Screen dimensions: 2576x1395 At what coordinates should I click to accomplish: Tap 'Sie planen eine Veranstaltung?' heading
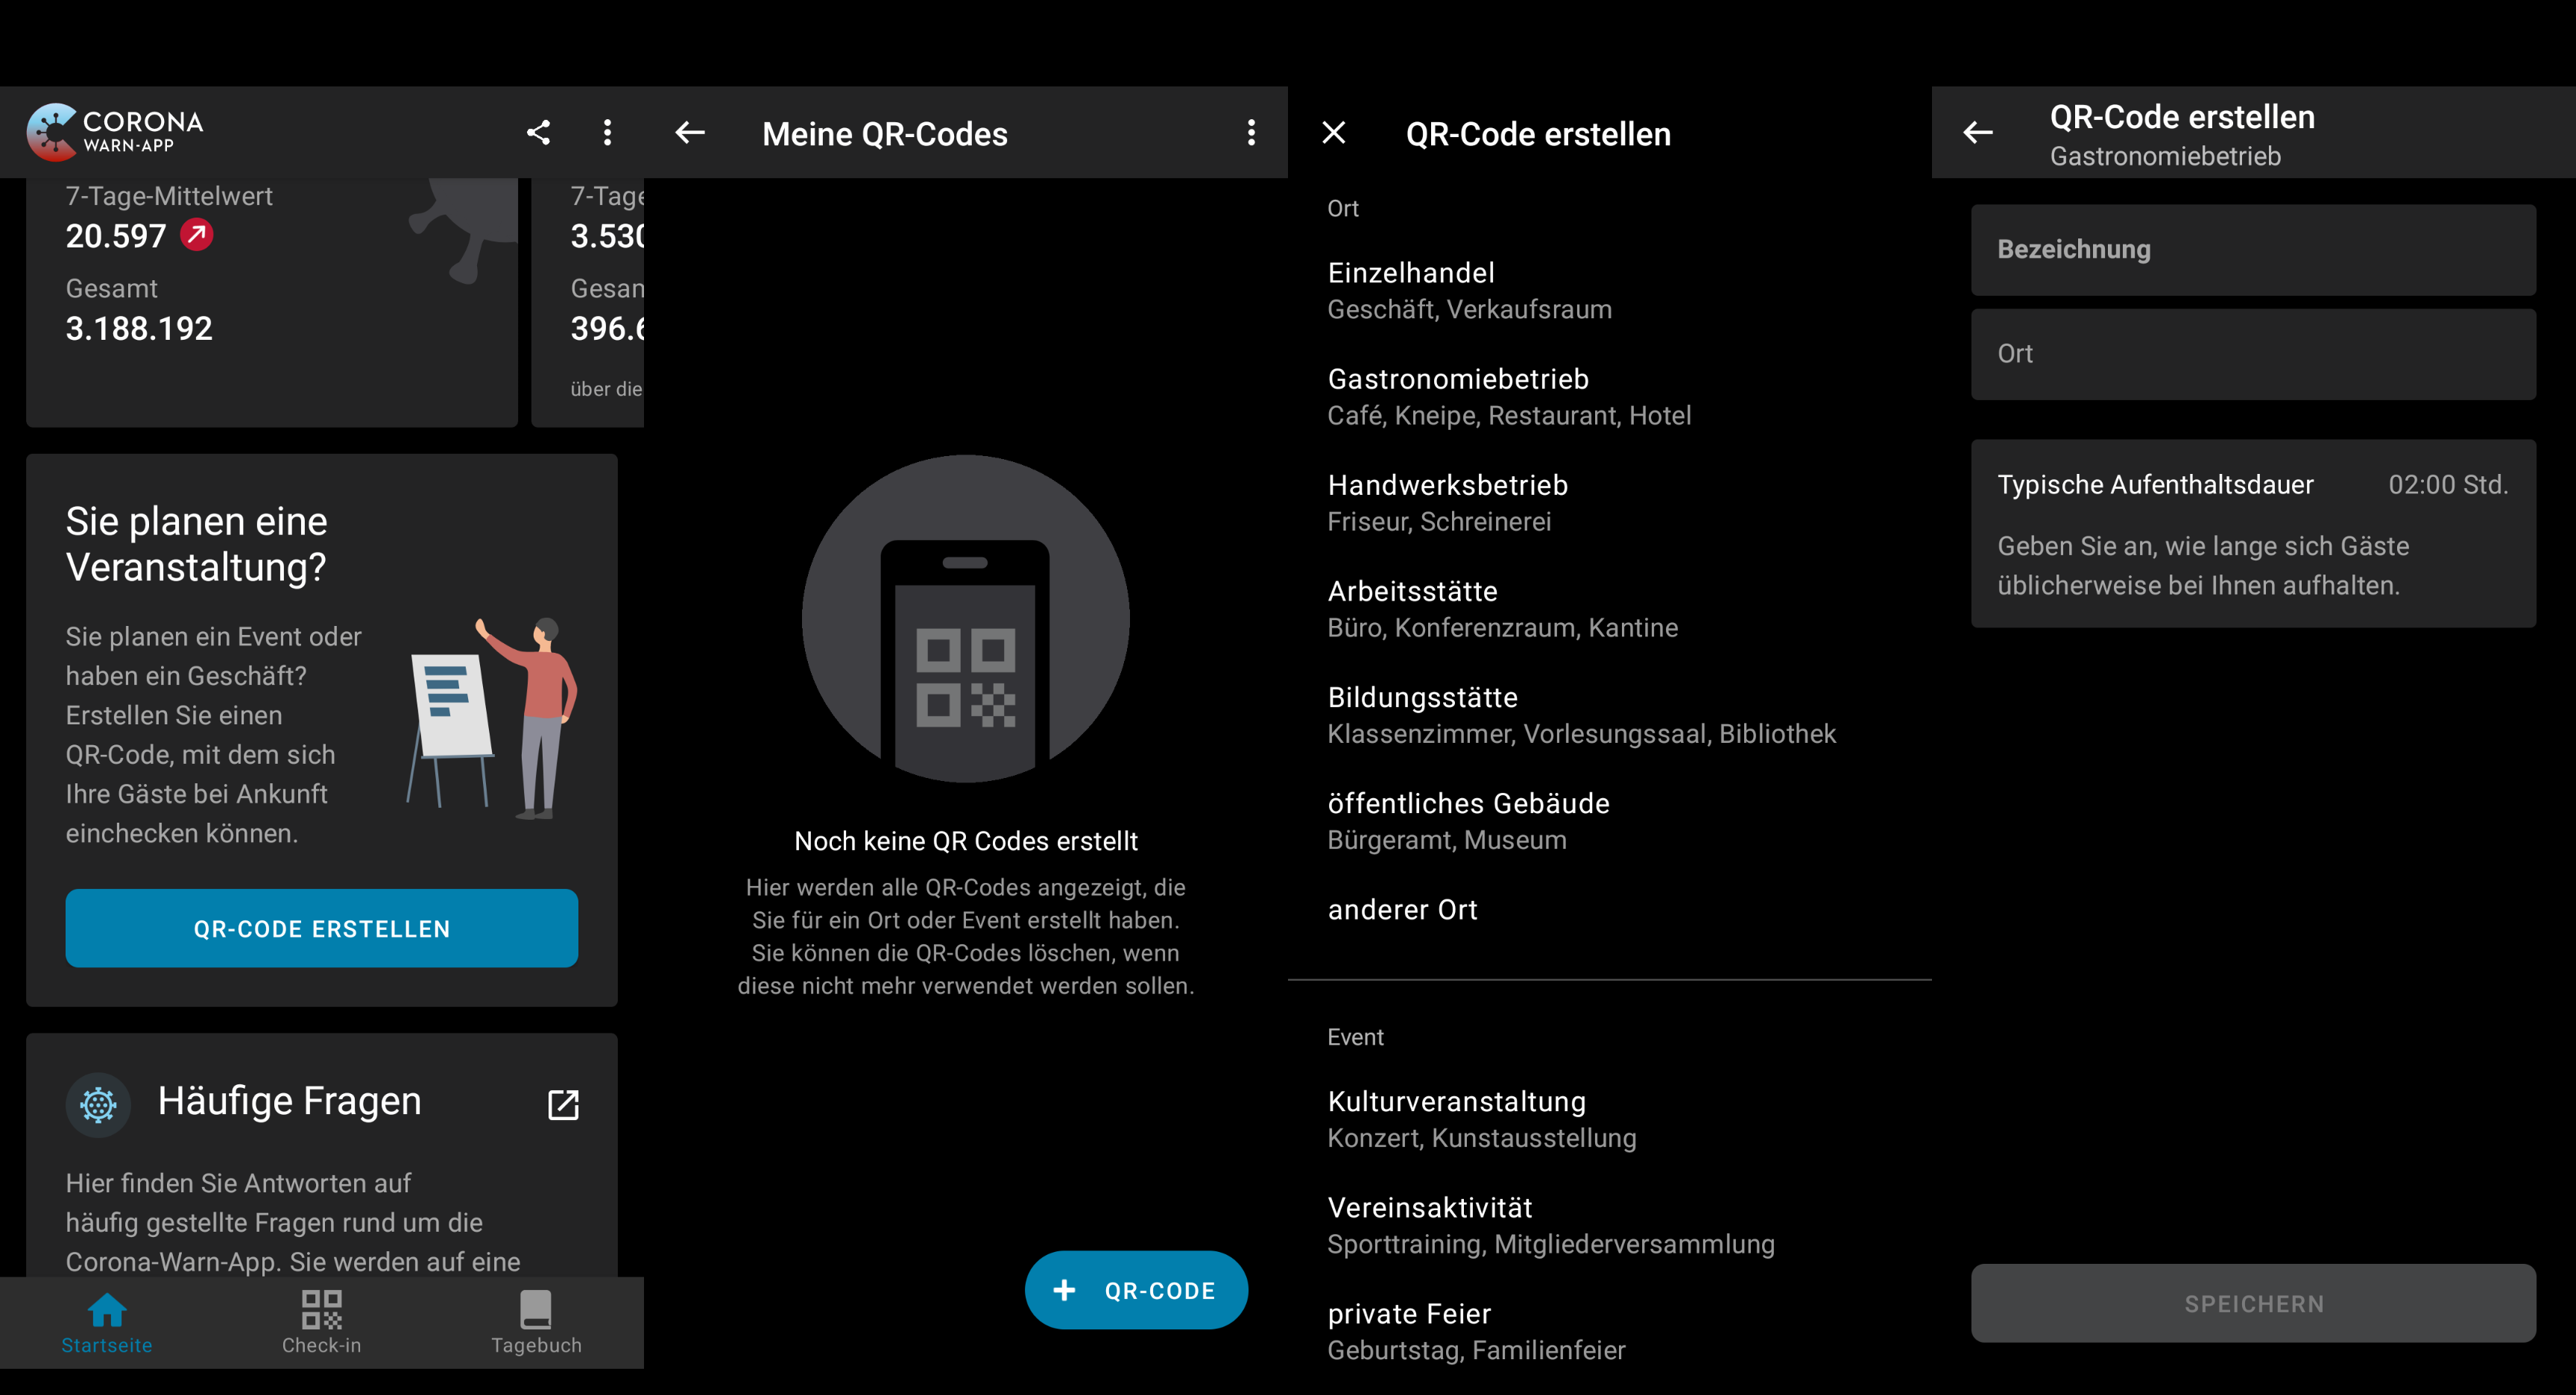click(196, 544)
